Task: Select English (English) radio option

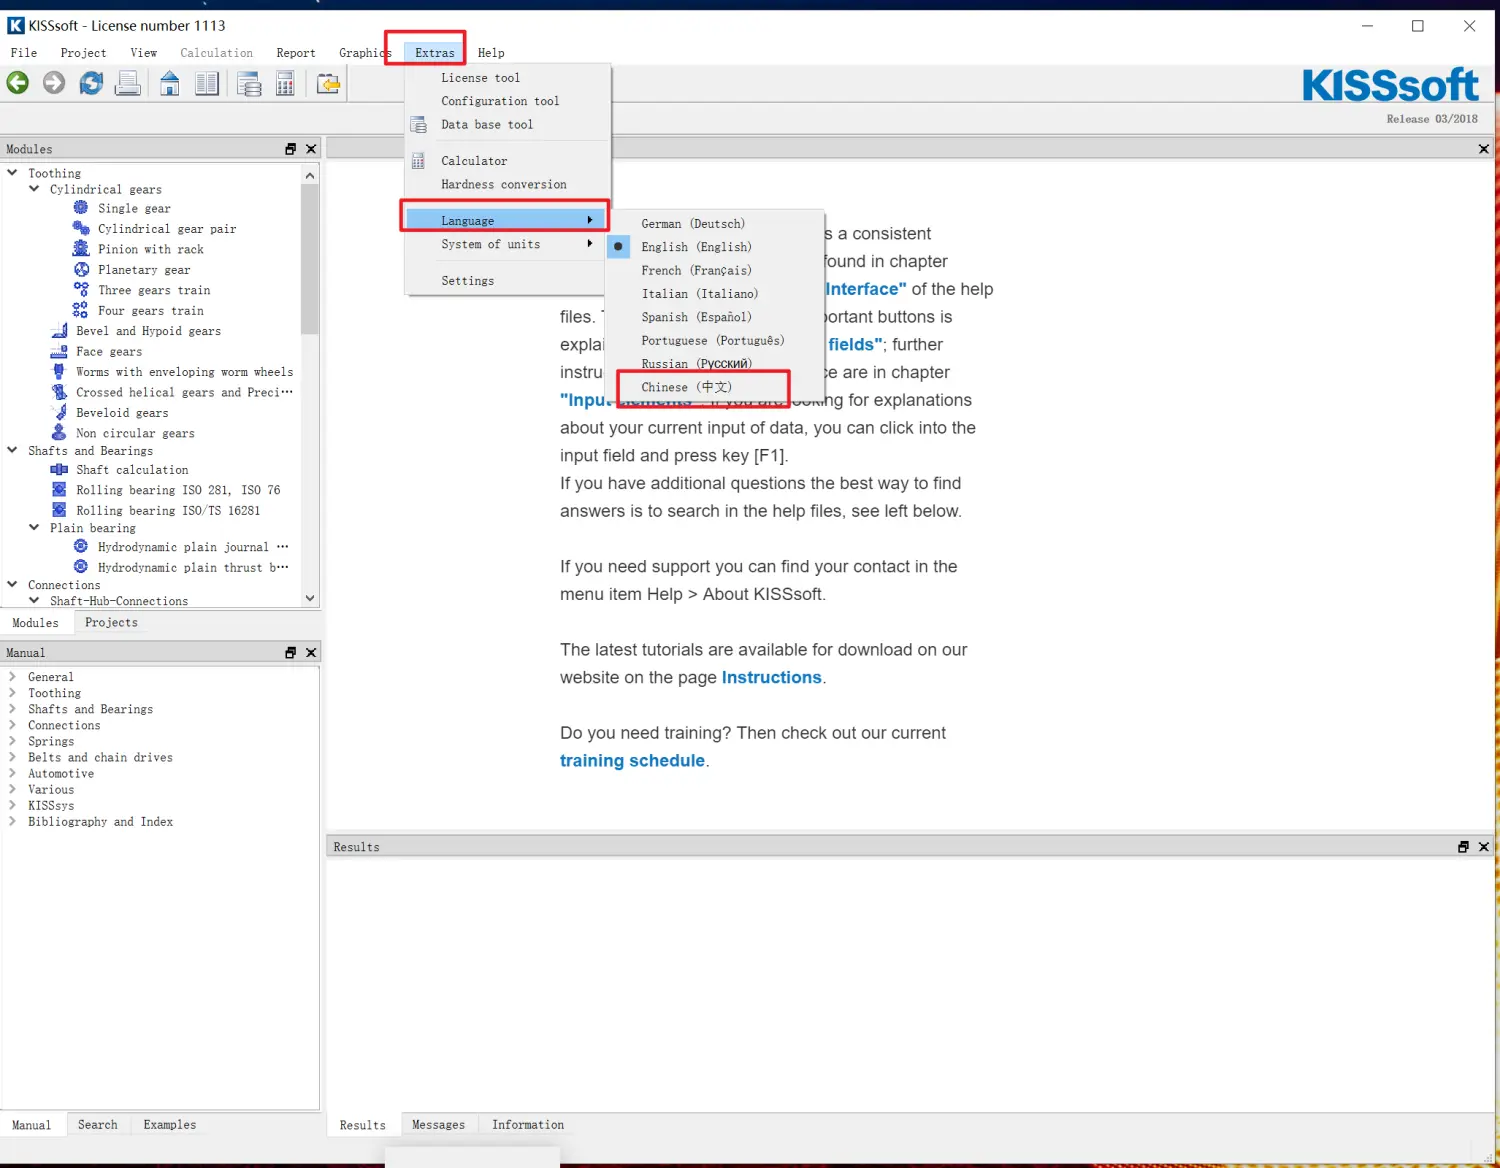Action: (618, 246)
